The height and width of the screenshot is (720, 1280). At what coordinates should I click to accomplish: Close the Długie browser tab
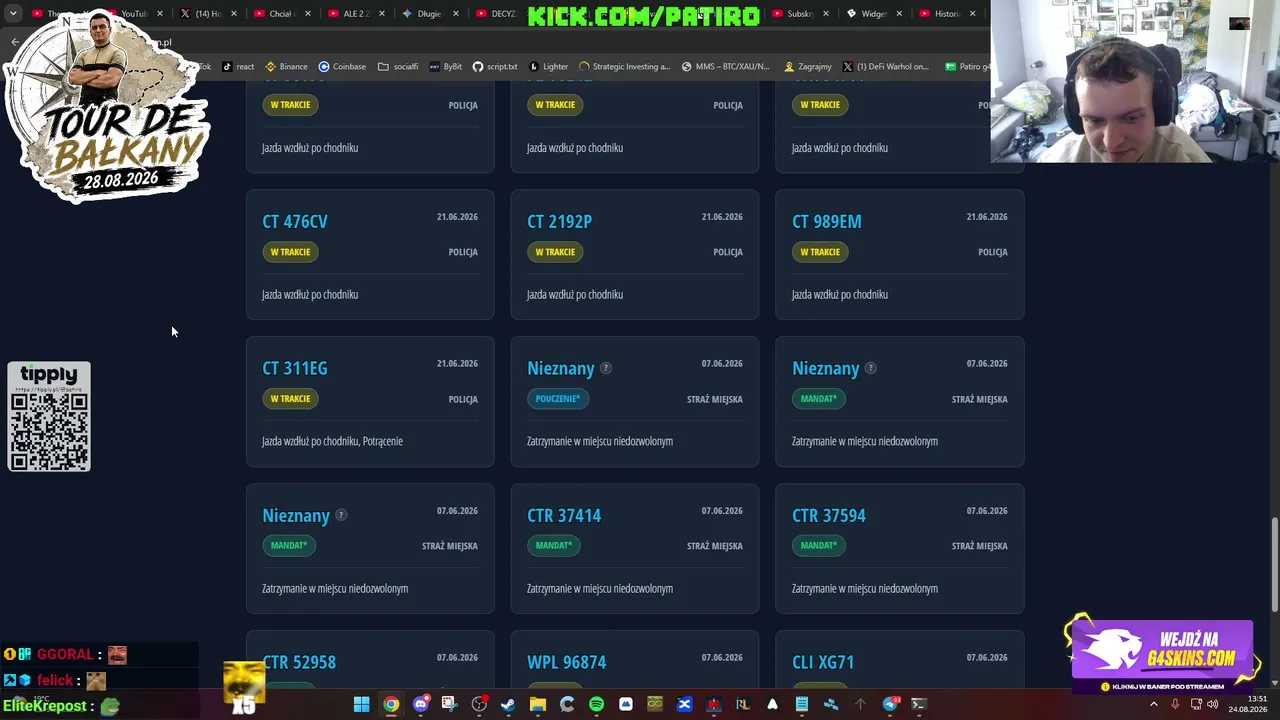tap(455, 14)
